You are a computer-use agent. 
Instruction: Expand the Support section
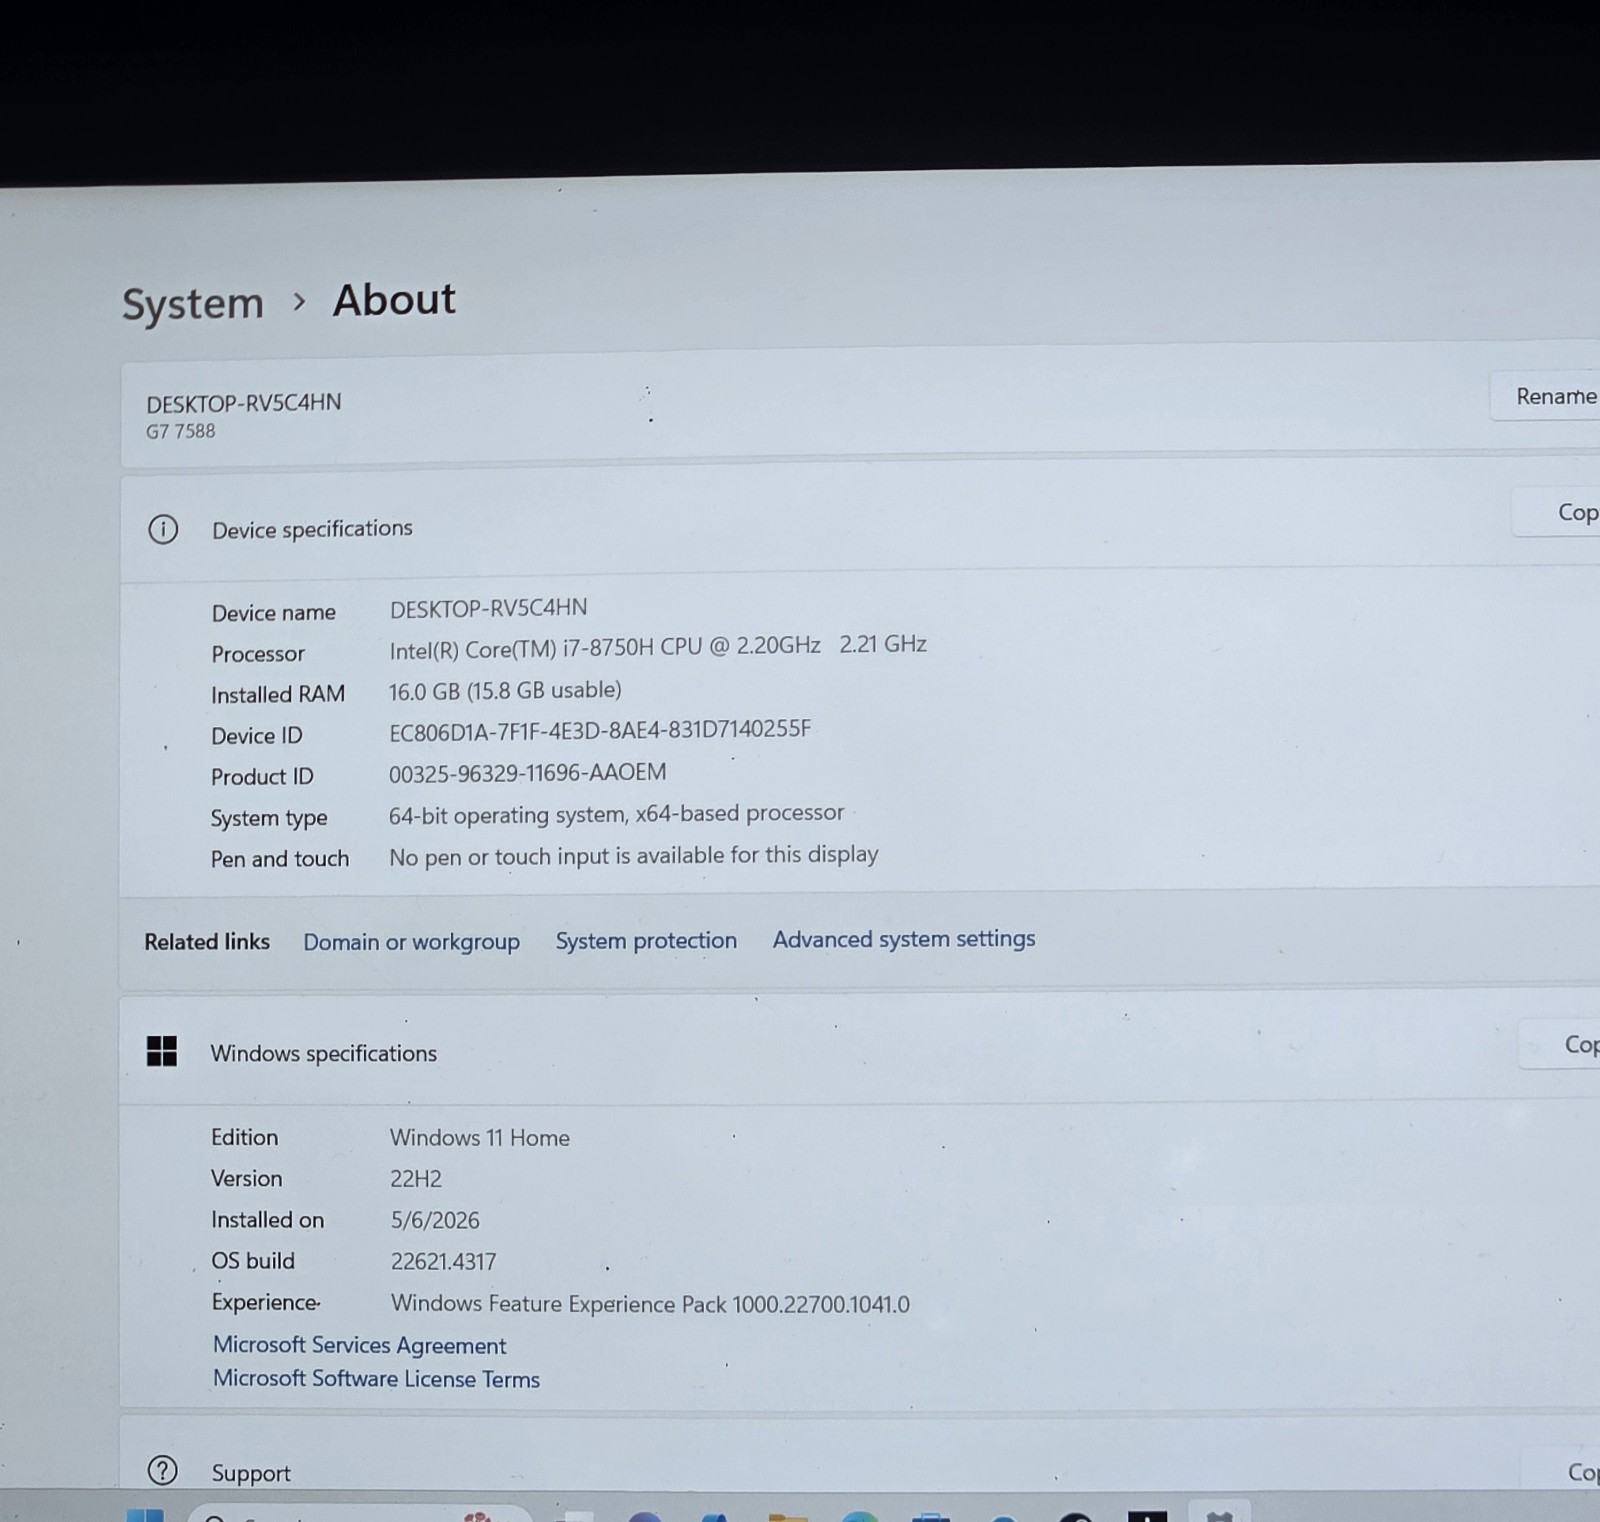click(860, 1454)
